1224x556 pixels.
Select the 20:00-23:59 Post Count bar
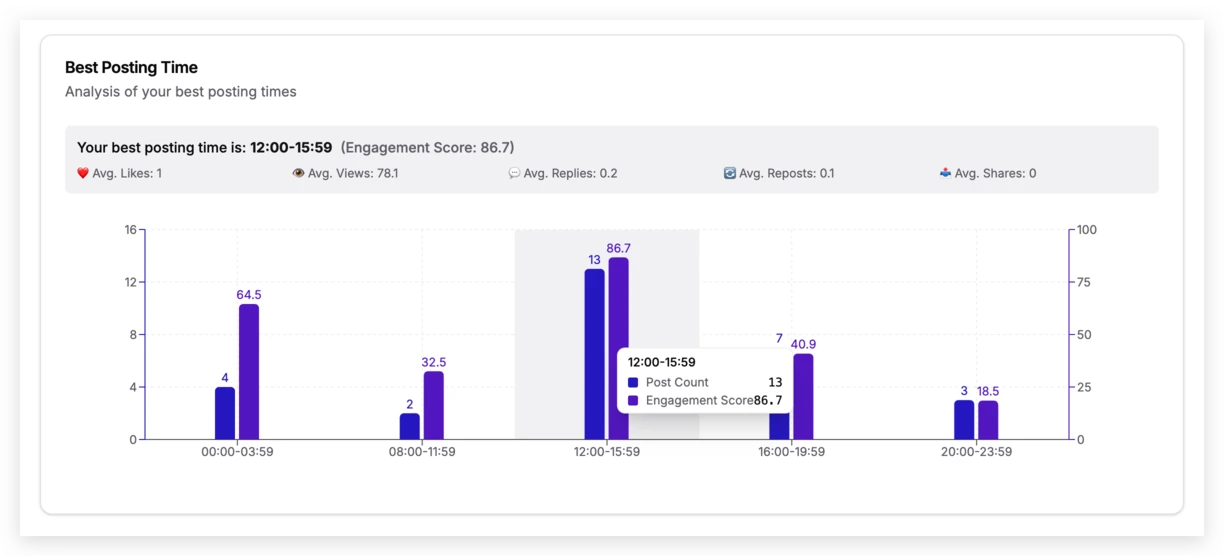(964, 420)
